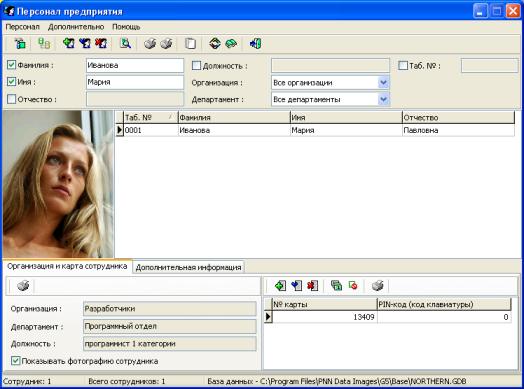Open the Персонал menu
Image resolution: width=524 pixels, height=389 pixels.
22,27
